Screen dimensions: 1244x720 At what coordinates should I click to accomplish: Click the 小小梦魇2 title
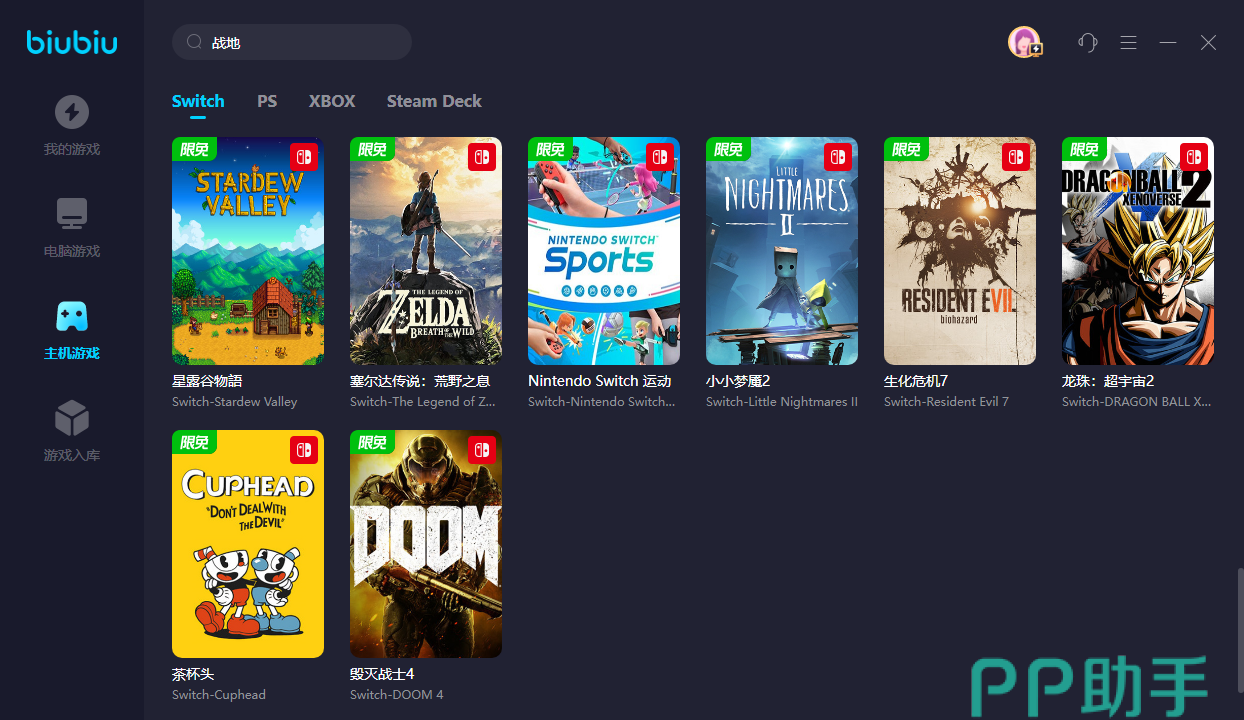click(x=738, y=381)
